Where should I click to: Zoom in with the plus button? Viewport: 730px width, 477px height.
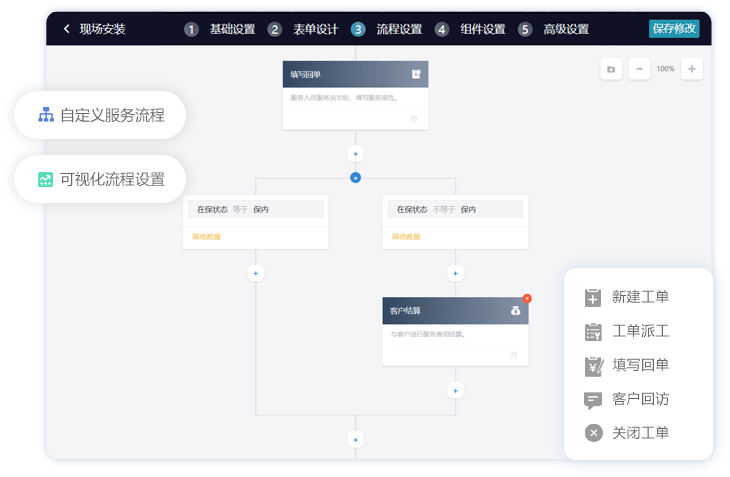point(692,69)
